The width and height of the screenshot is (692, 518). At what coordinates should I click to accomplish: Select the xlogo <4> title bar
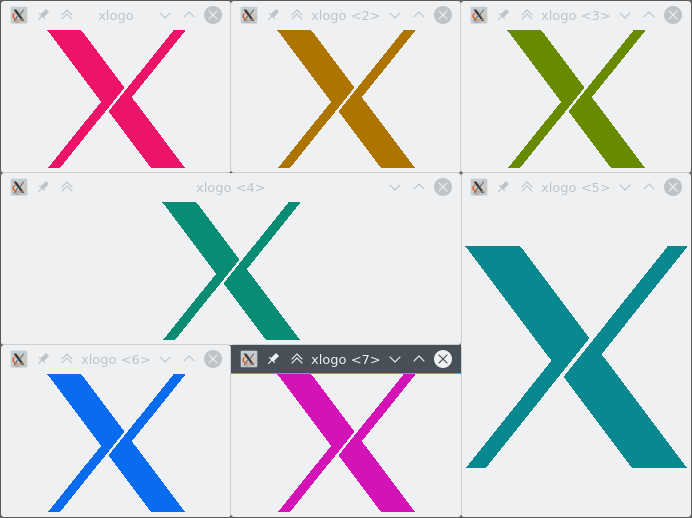tap(230, 187)
